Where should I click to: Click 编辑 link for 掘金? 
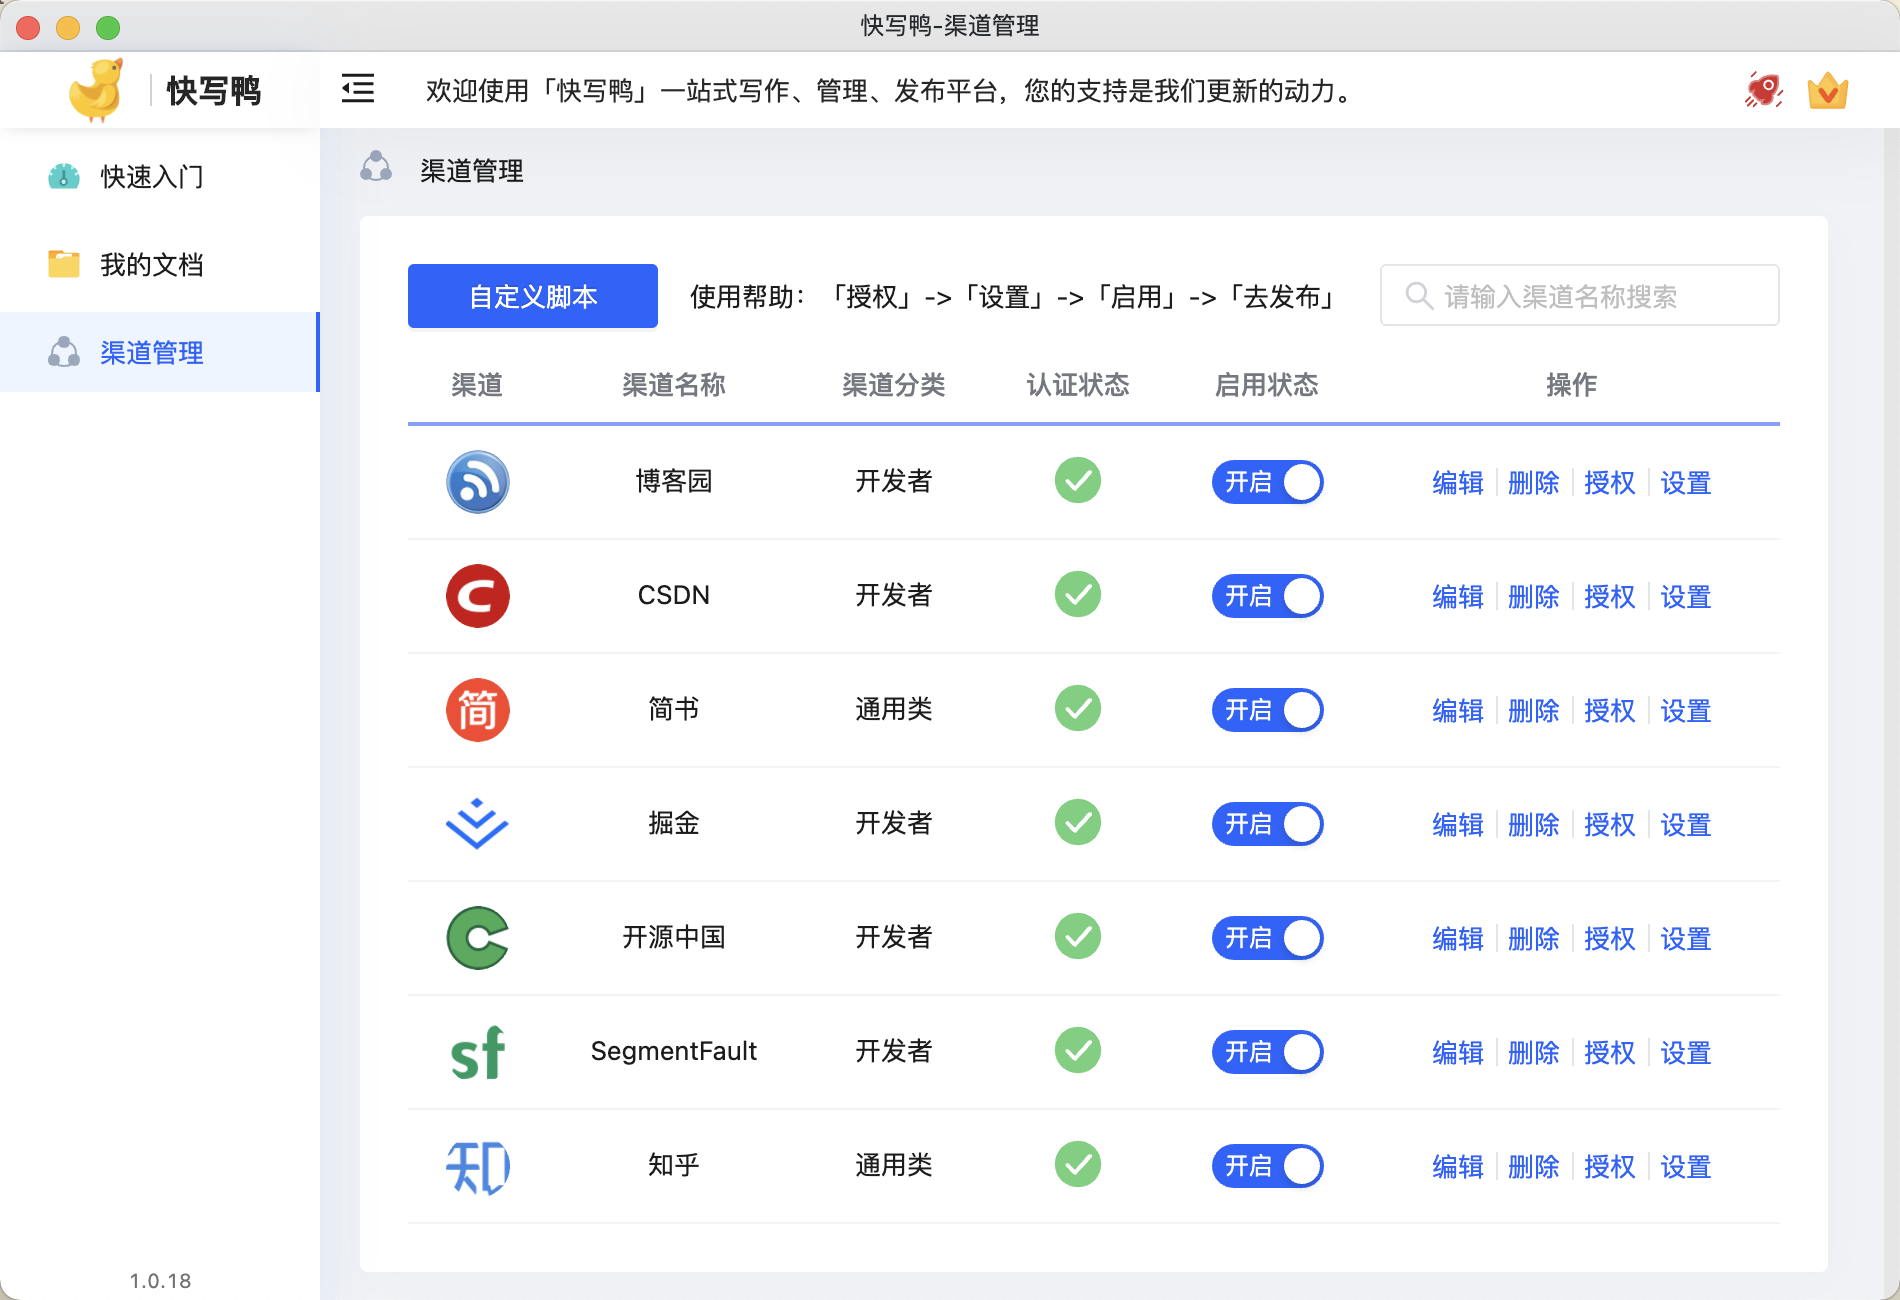[1457, 824]
